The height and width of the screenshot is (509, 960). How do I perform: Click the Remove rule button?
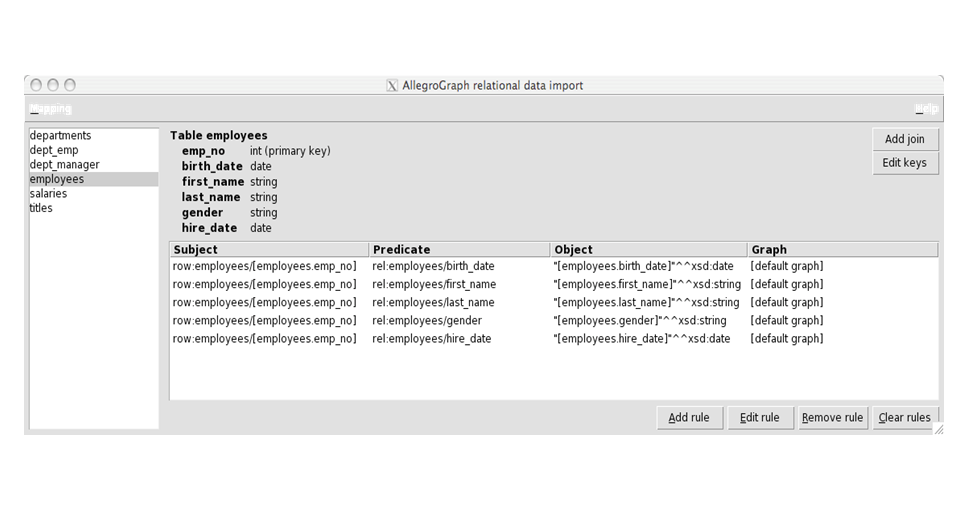pos(832,417)
